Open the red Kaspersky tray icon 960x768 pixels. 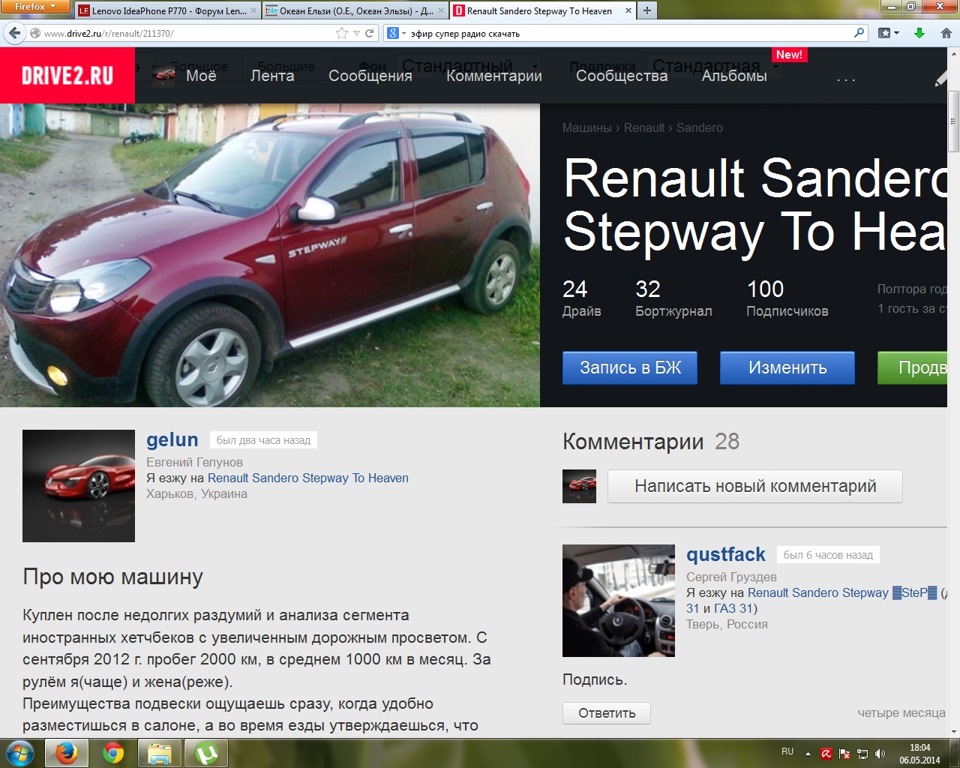tap(826, 754)
